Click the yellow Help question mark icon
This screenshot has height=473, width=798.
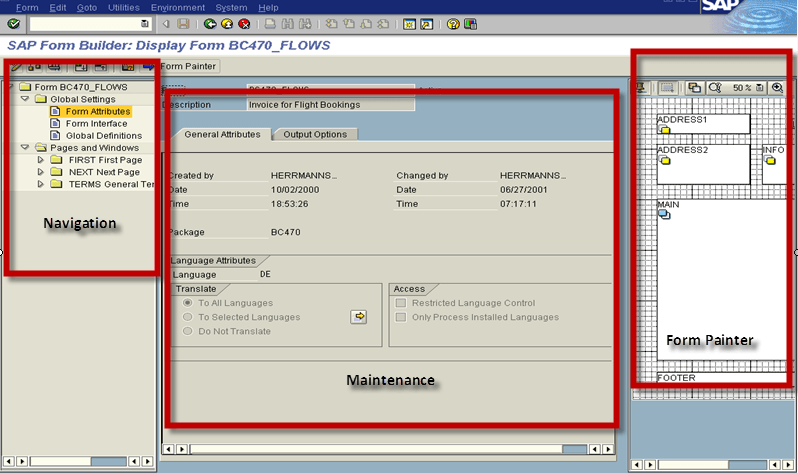(x=453, y=24)
